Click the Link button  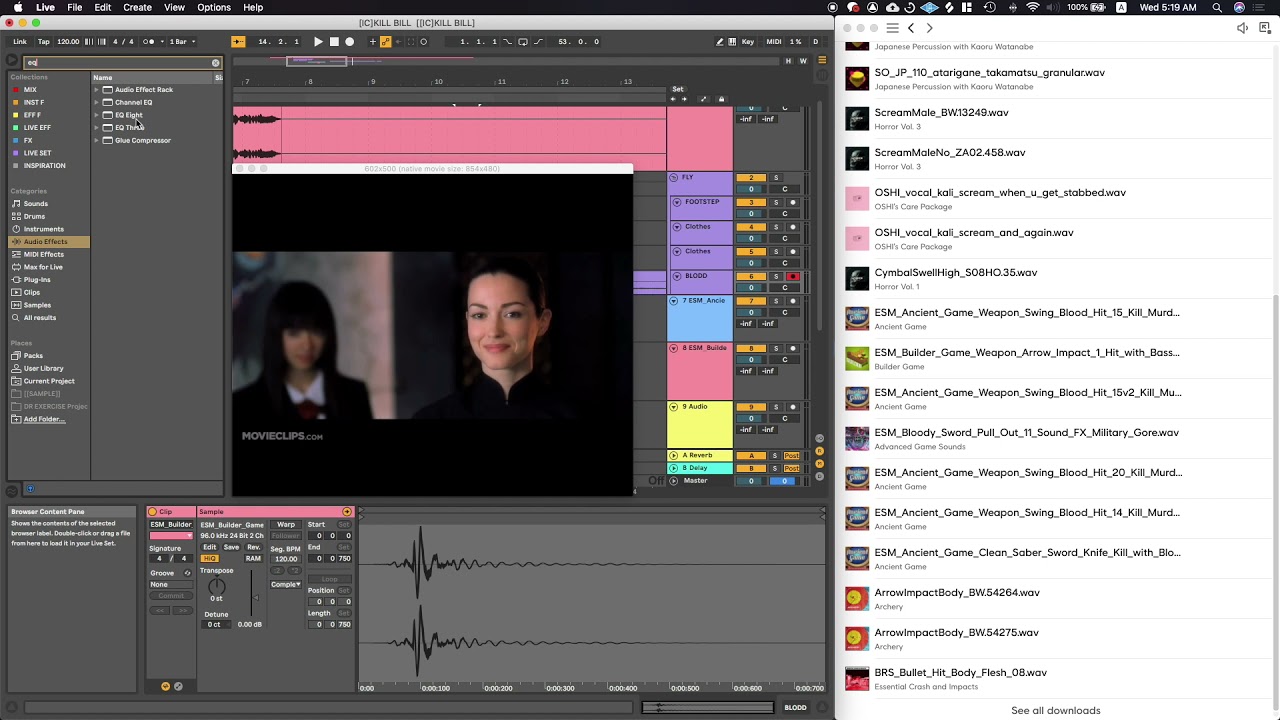click(20, 41)
